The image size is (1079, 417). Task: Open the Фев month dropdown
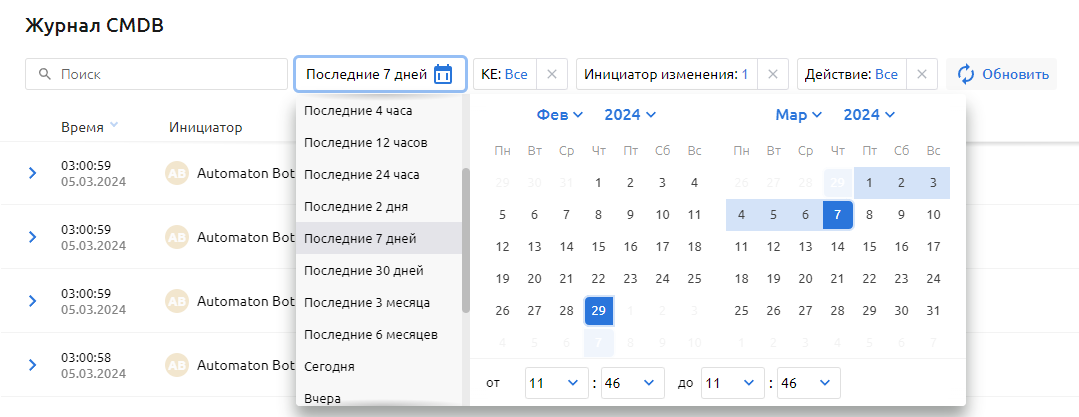[559, 115]
